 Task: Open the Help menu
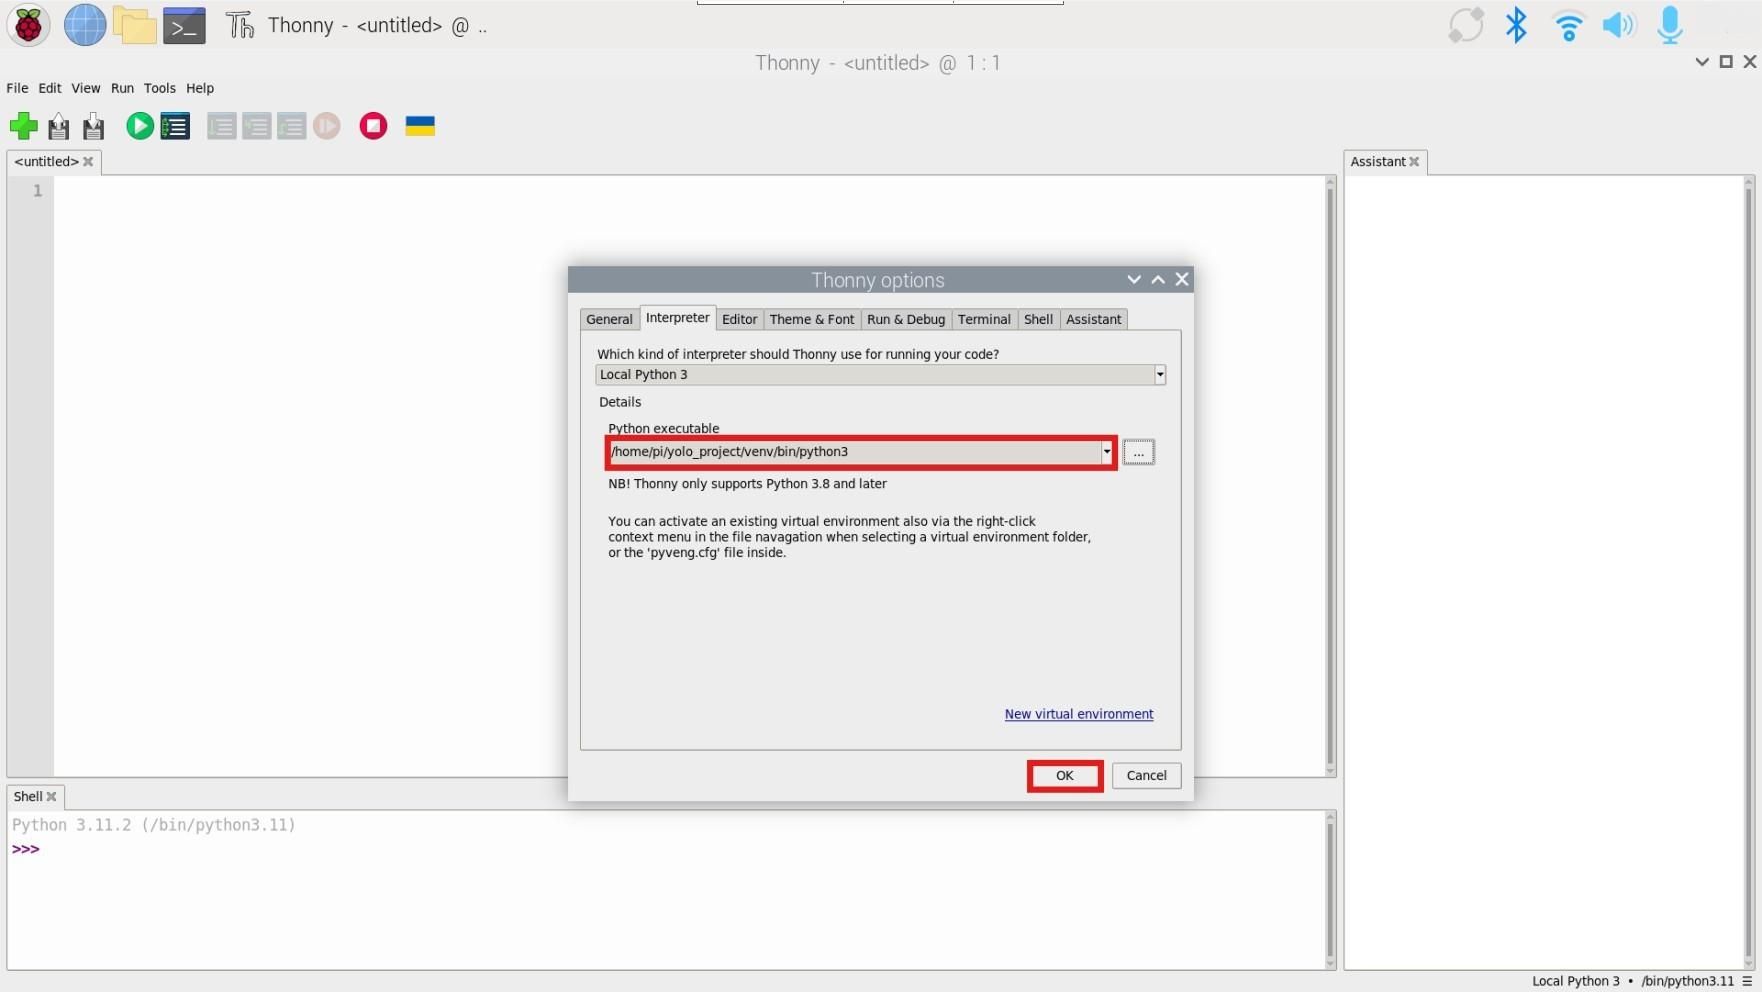pos(200,88)
